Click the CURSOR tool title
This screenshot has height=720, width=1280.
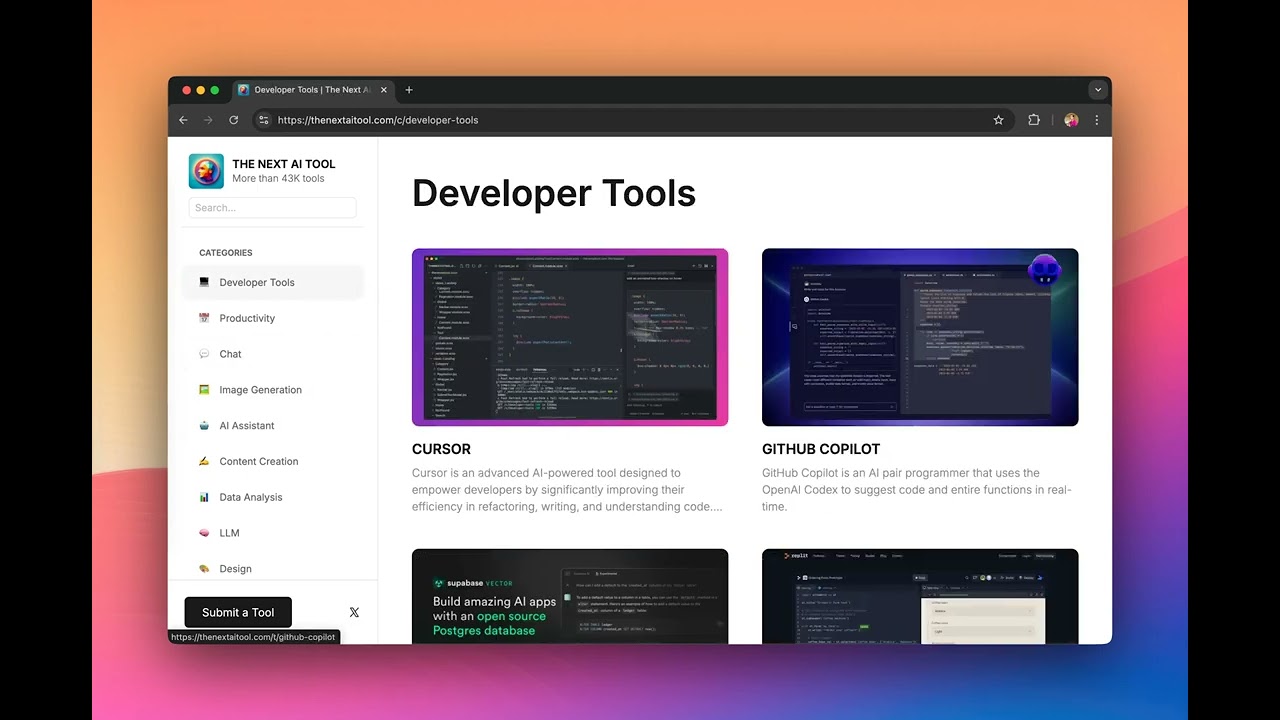[x=441, y=449]
